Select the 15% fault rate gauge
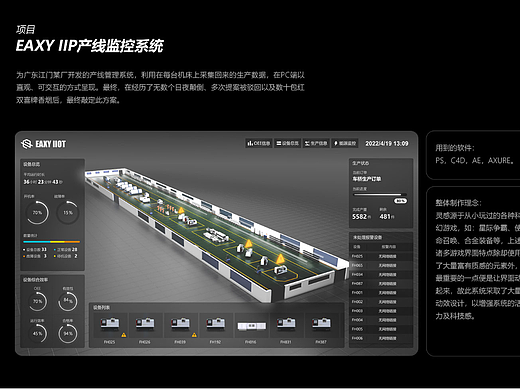This screenshot has height=390, width=520. (x=68, y=212)
